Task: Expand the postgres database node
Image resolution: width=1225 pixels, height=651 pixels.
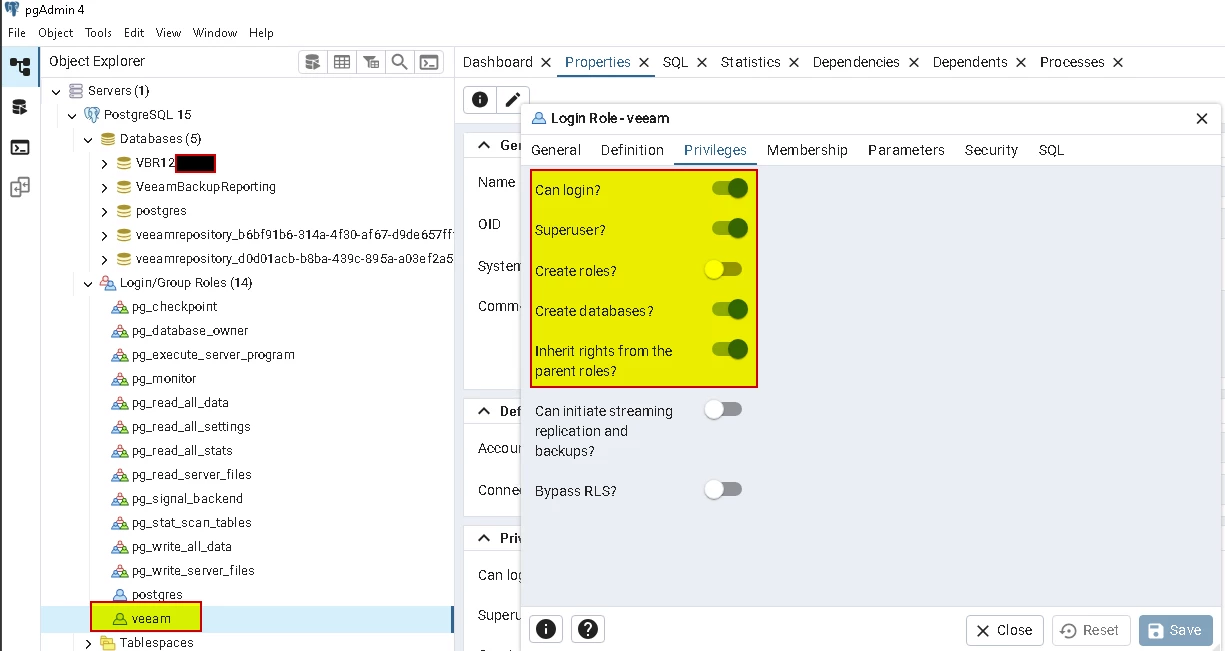Action: click(x=105, y=211)
